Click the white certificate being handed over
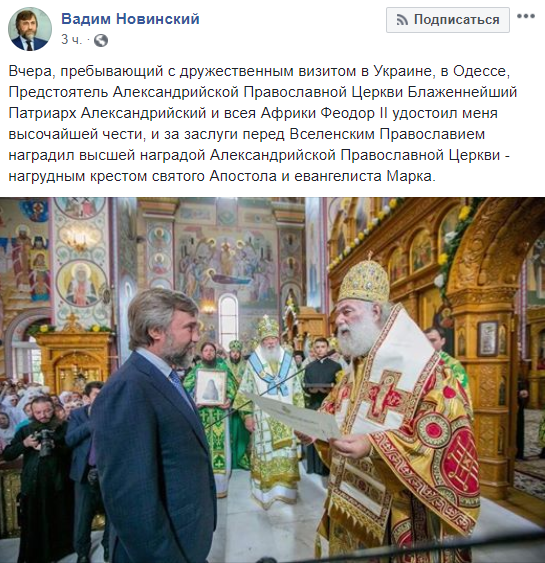Screen dimensions: 545x563 pyautogui.click(x=295, y=415)
